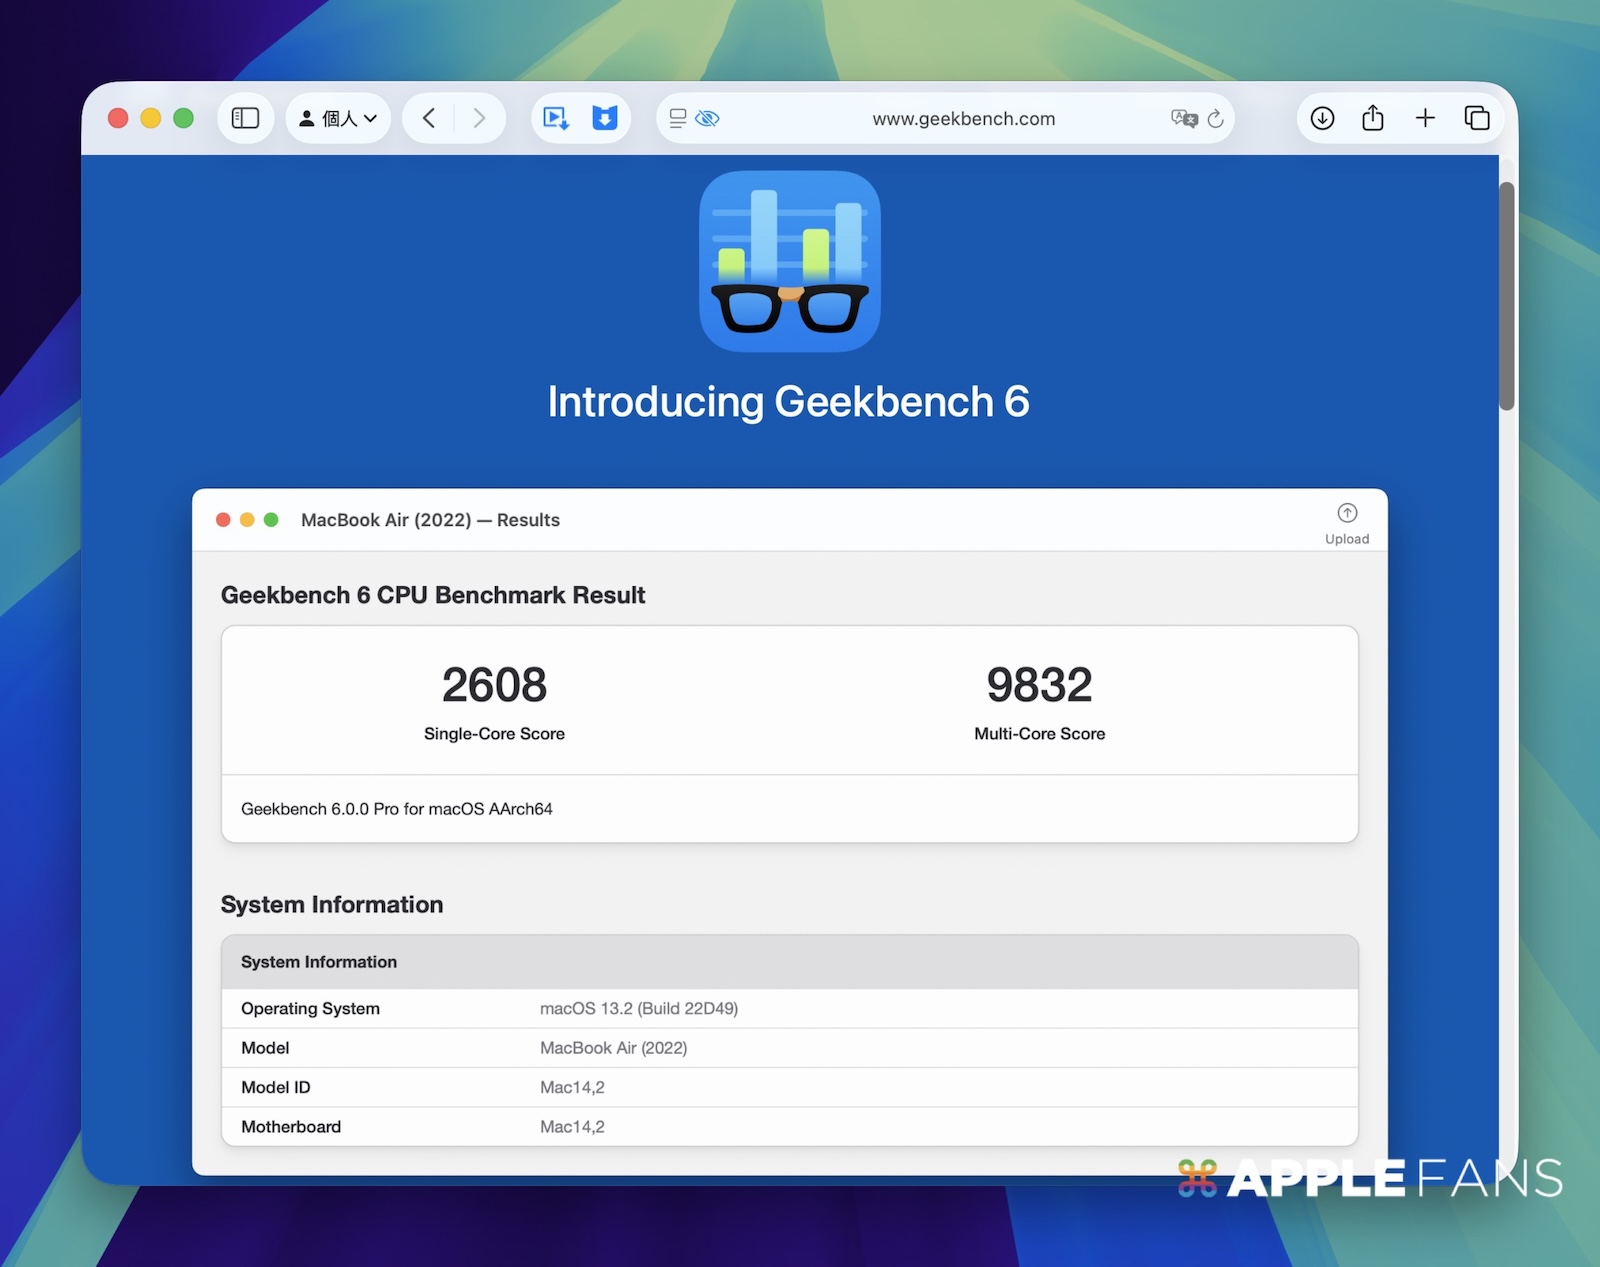The image size is (1600, 1267).
Task: Click the Geekbench 6 app logo
Action: pos(789,261)
